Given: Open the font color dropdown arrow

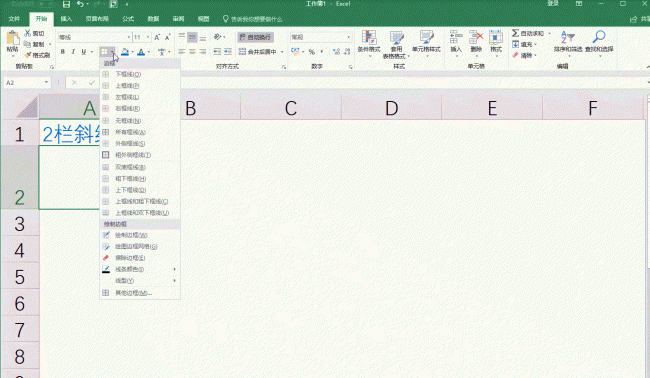Looking at the screenshot, I should tap(149, 52).
